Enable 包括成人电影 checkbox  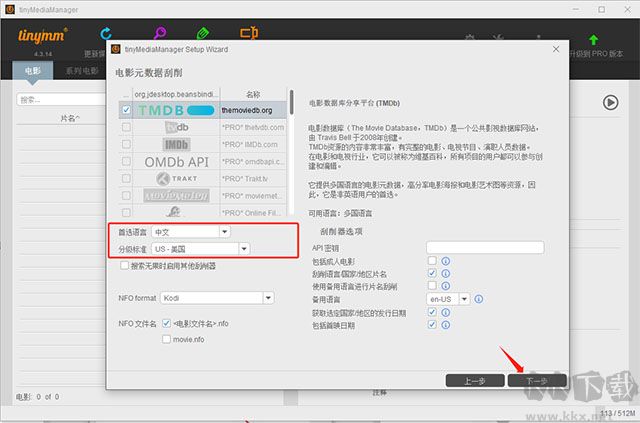click(x=432, y=260)
